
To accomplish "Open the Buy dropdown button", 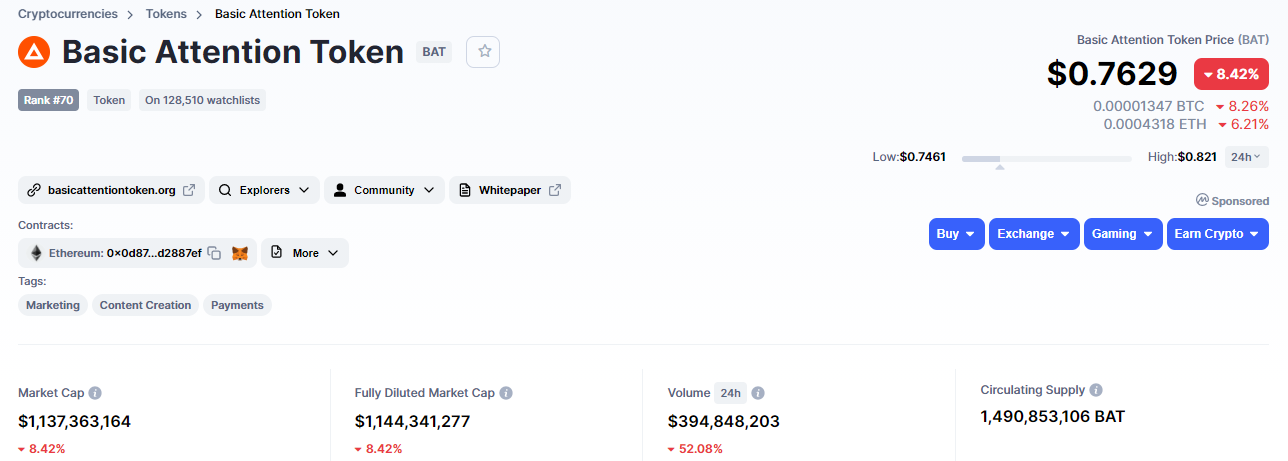I will 957,234.
